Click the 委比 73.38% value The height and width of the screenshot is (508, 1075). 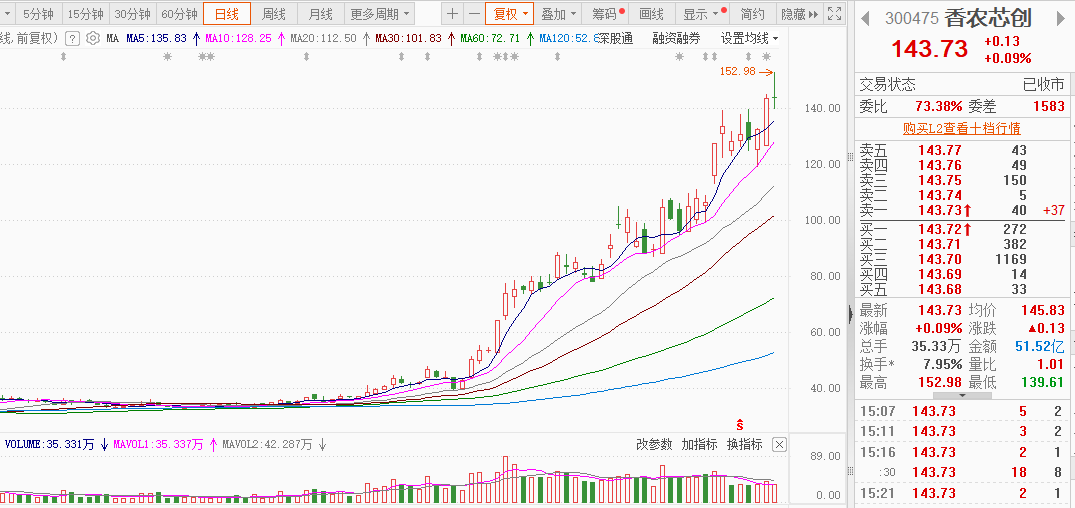click(x=939, y=106)
